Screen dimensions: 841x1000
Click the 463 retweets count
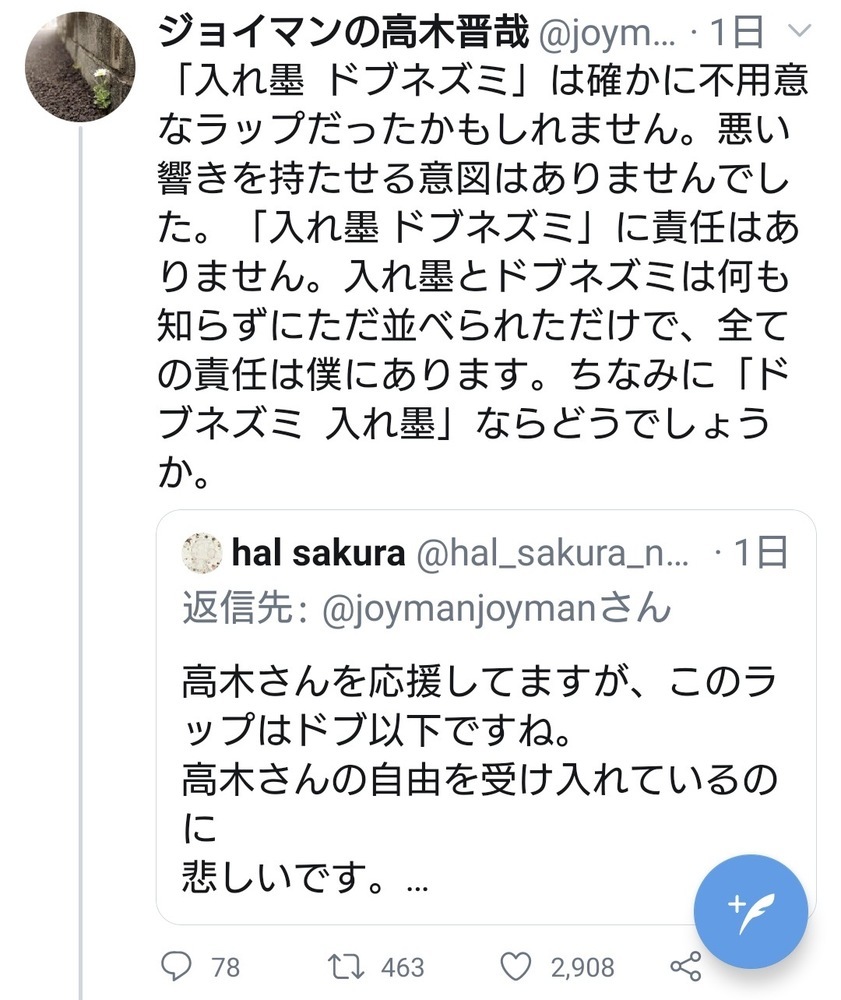coord(403,967)
